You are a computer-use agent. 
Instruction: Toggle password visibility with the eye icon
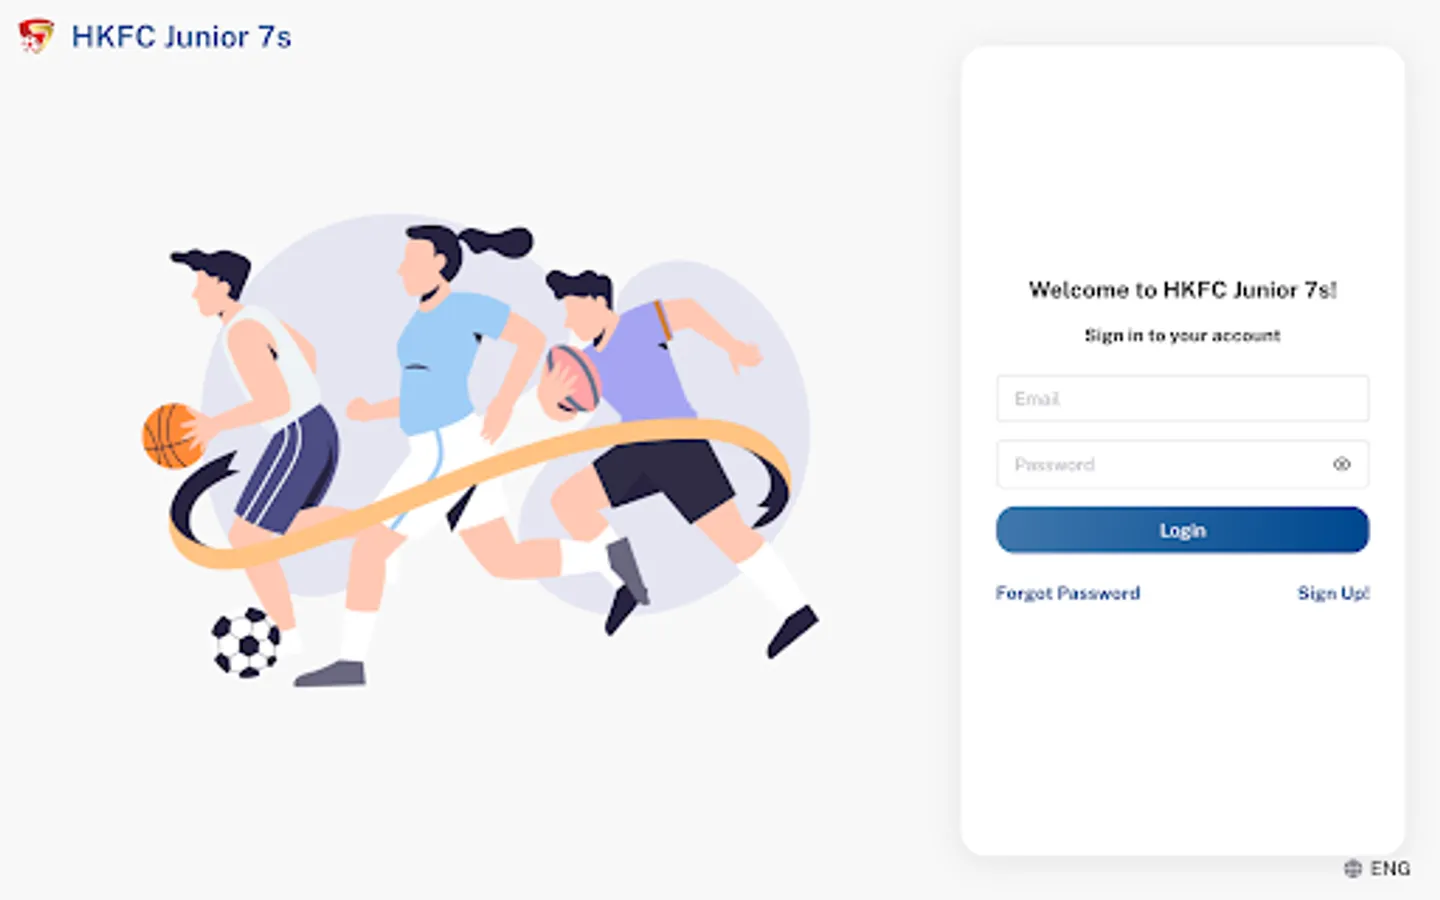[x=1342, y=464]
